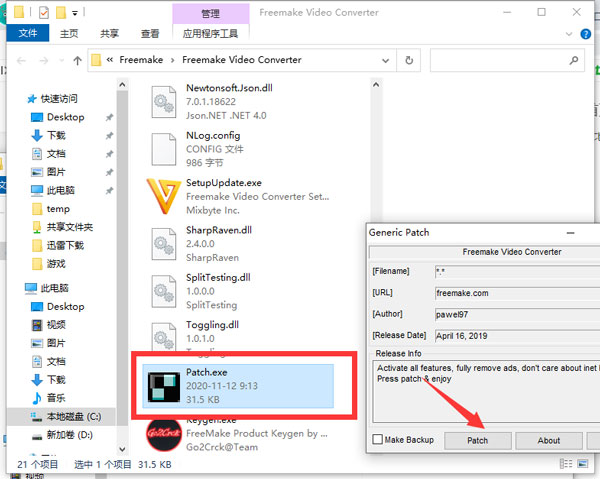This screenshot has height=479, width=600.
Task: Open the 主页 ribbon tab
Action: point(69,34)
